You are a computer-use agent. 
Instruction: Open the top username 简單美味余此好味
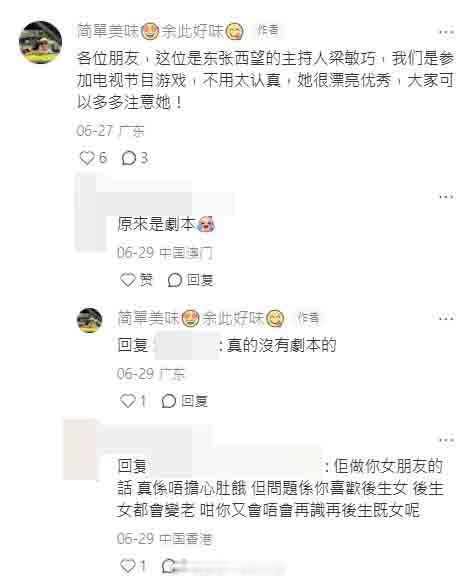(160, 31)
